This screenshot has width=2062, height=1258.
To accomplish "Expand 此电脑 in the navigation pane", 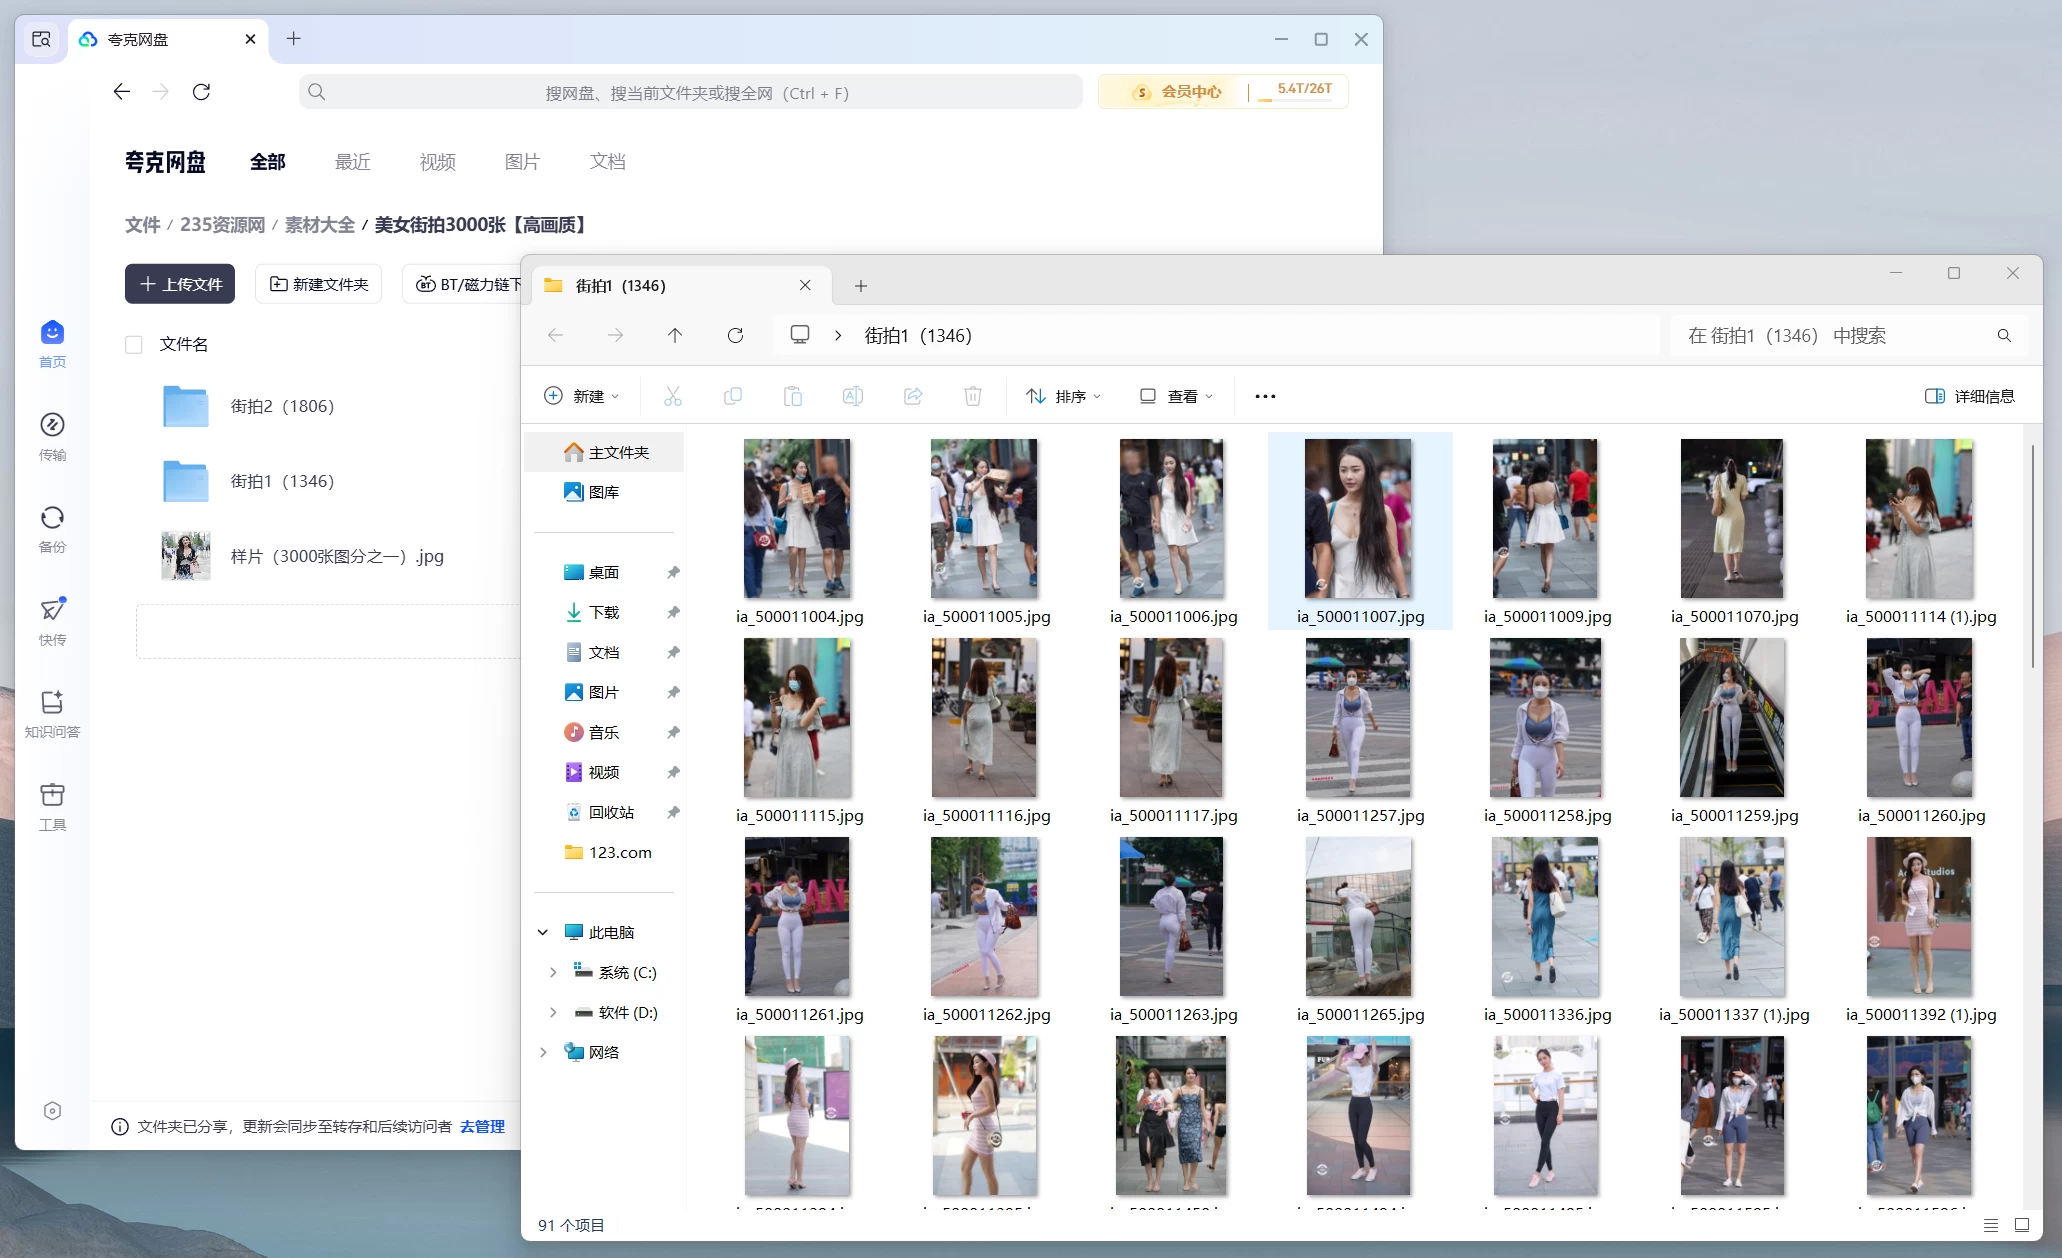I will click(544, 931).
